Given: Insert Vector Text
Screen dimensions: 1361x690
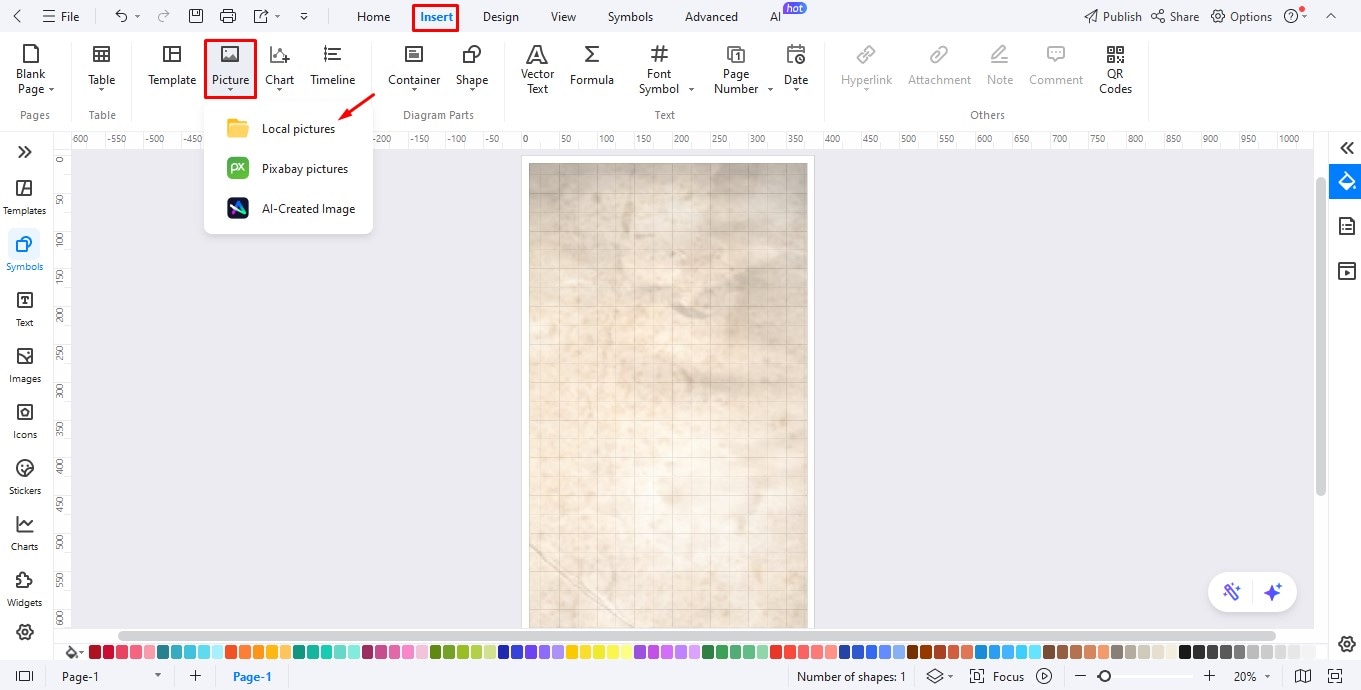Looking at the screenshot, I should tap(537, 69).
